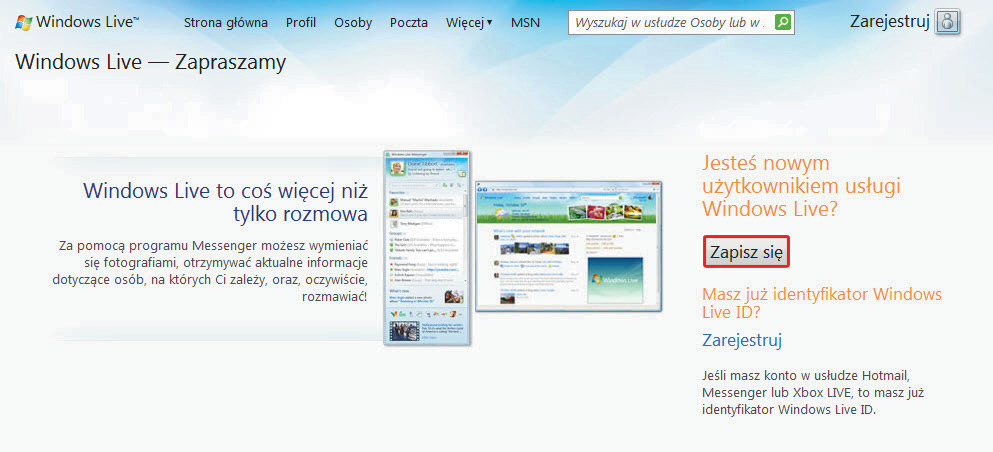Select Poczta in the navigation bar

tap(409, 22)
